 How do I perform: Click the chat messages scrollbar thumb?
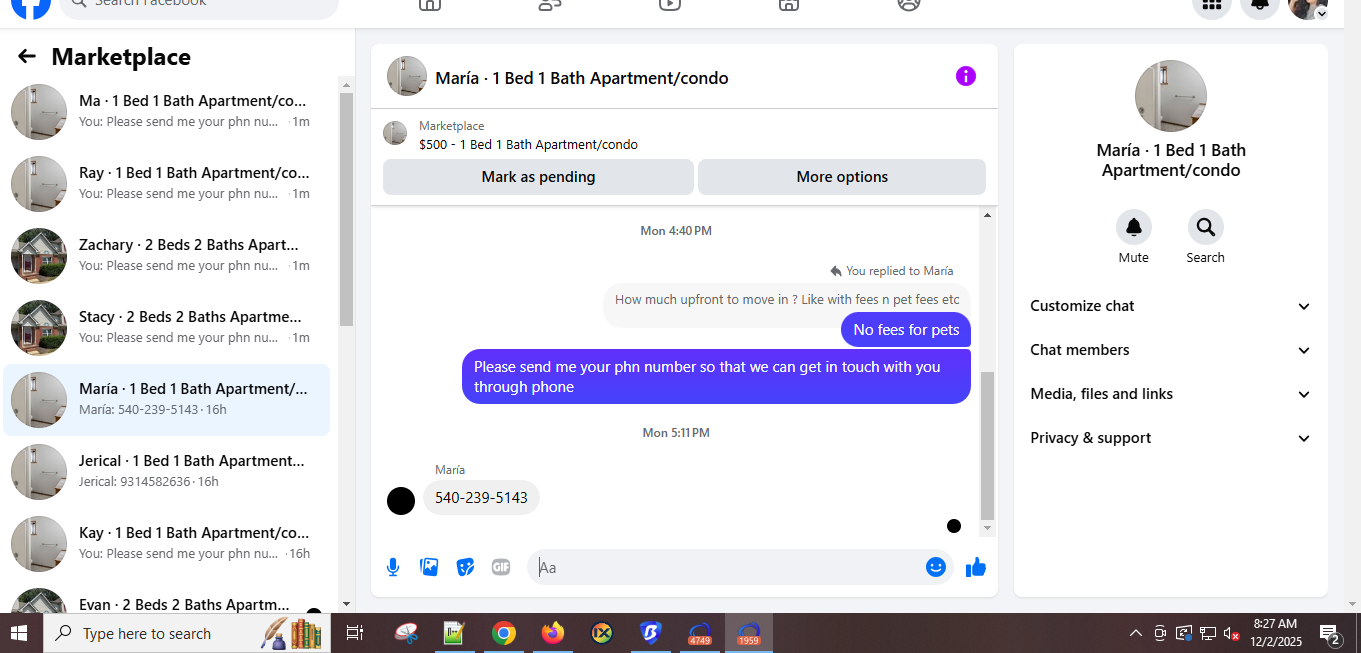pos(987,446)
